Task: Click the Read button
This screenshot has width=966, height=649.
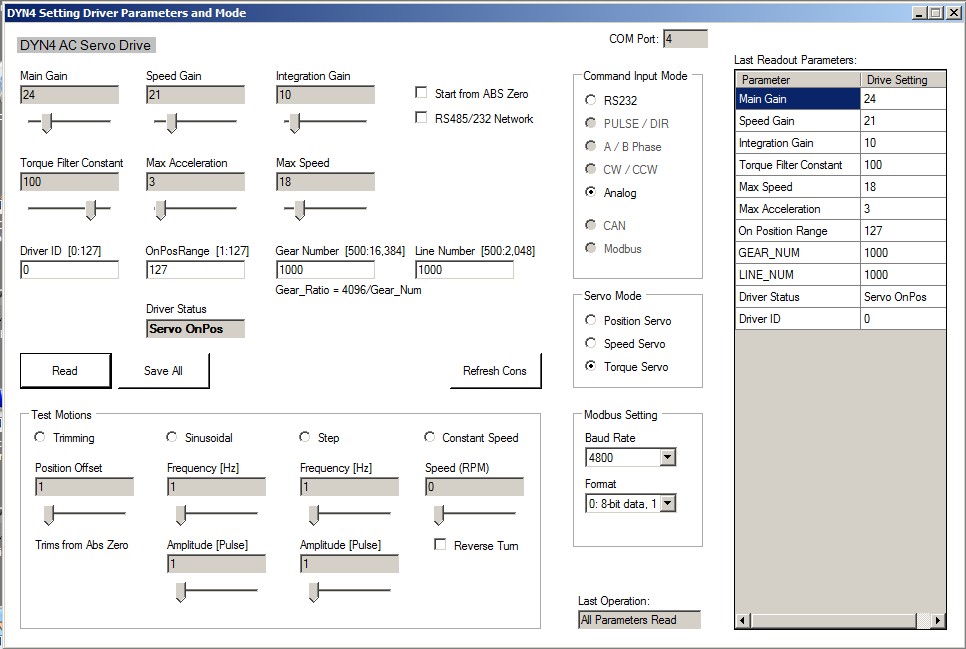Action: 65,371
